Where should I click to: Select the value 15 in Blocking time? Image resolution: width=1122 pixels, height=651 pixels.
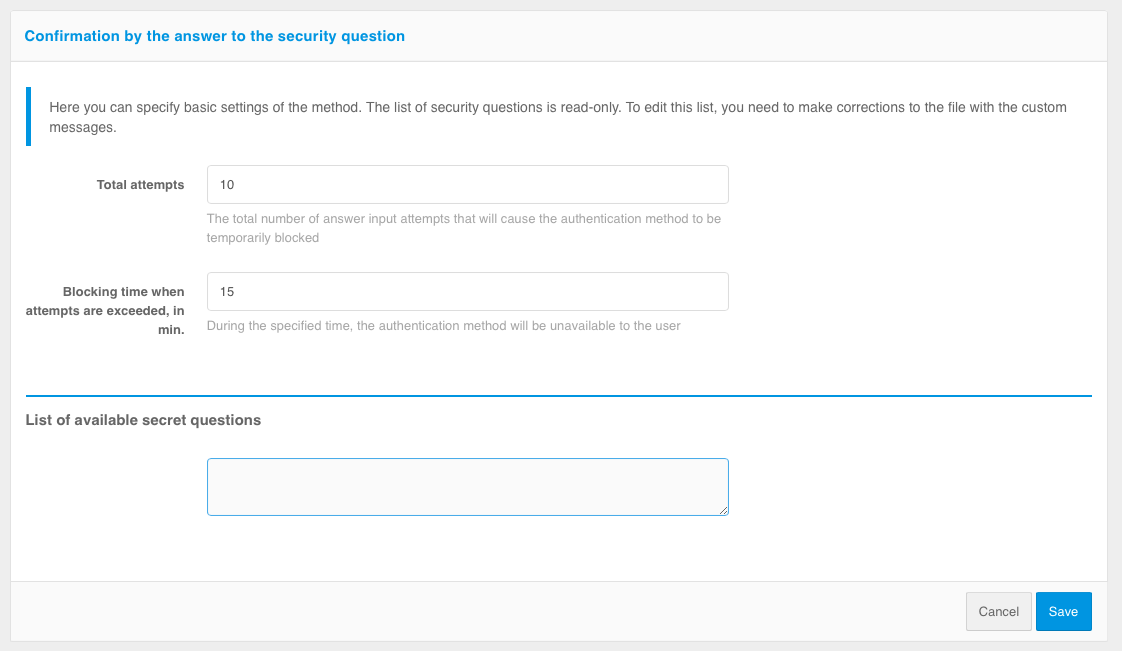(227, 292)
